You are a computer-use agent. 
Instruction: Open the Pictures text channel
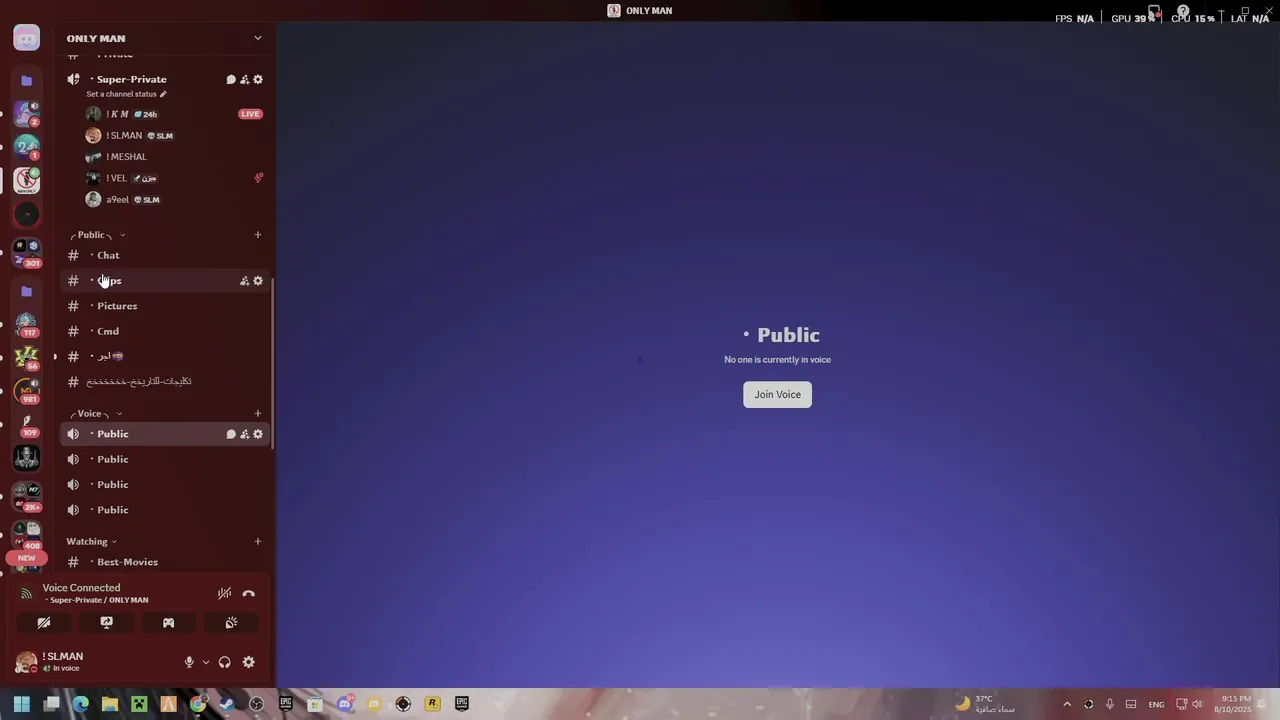[117, 306]
